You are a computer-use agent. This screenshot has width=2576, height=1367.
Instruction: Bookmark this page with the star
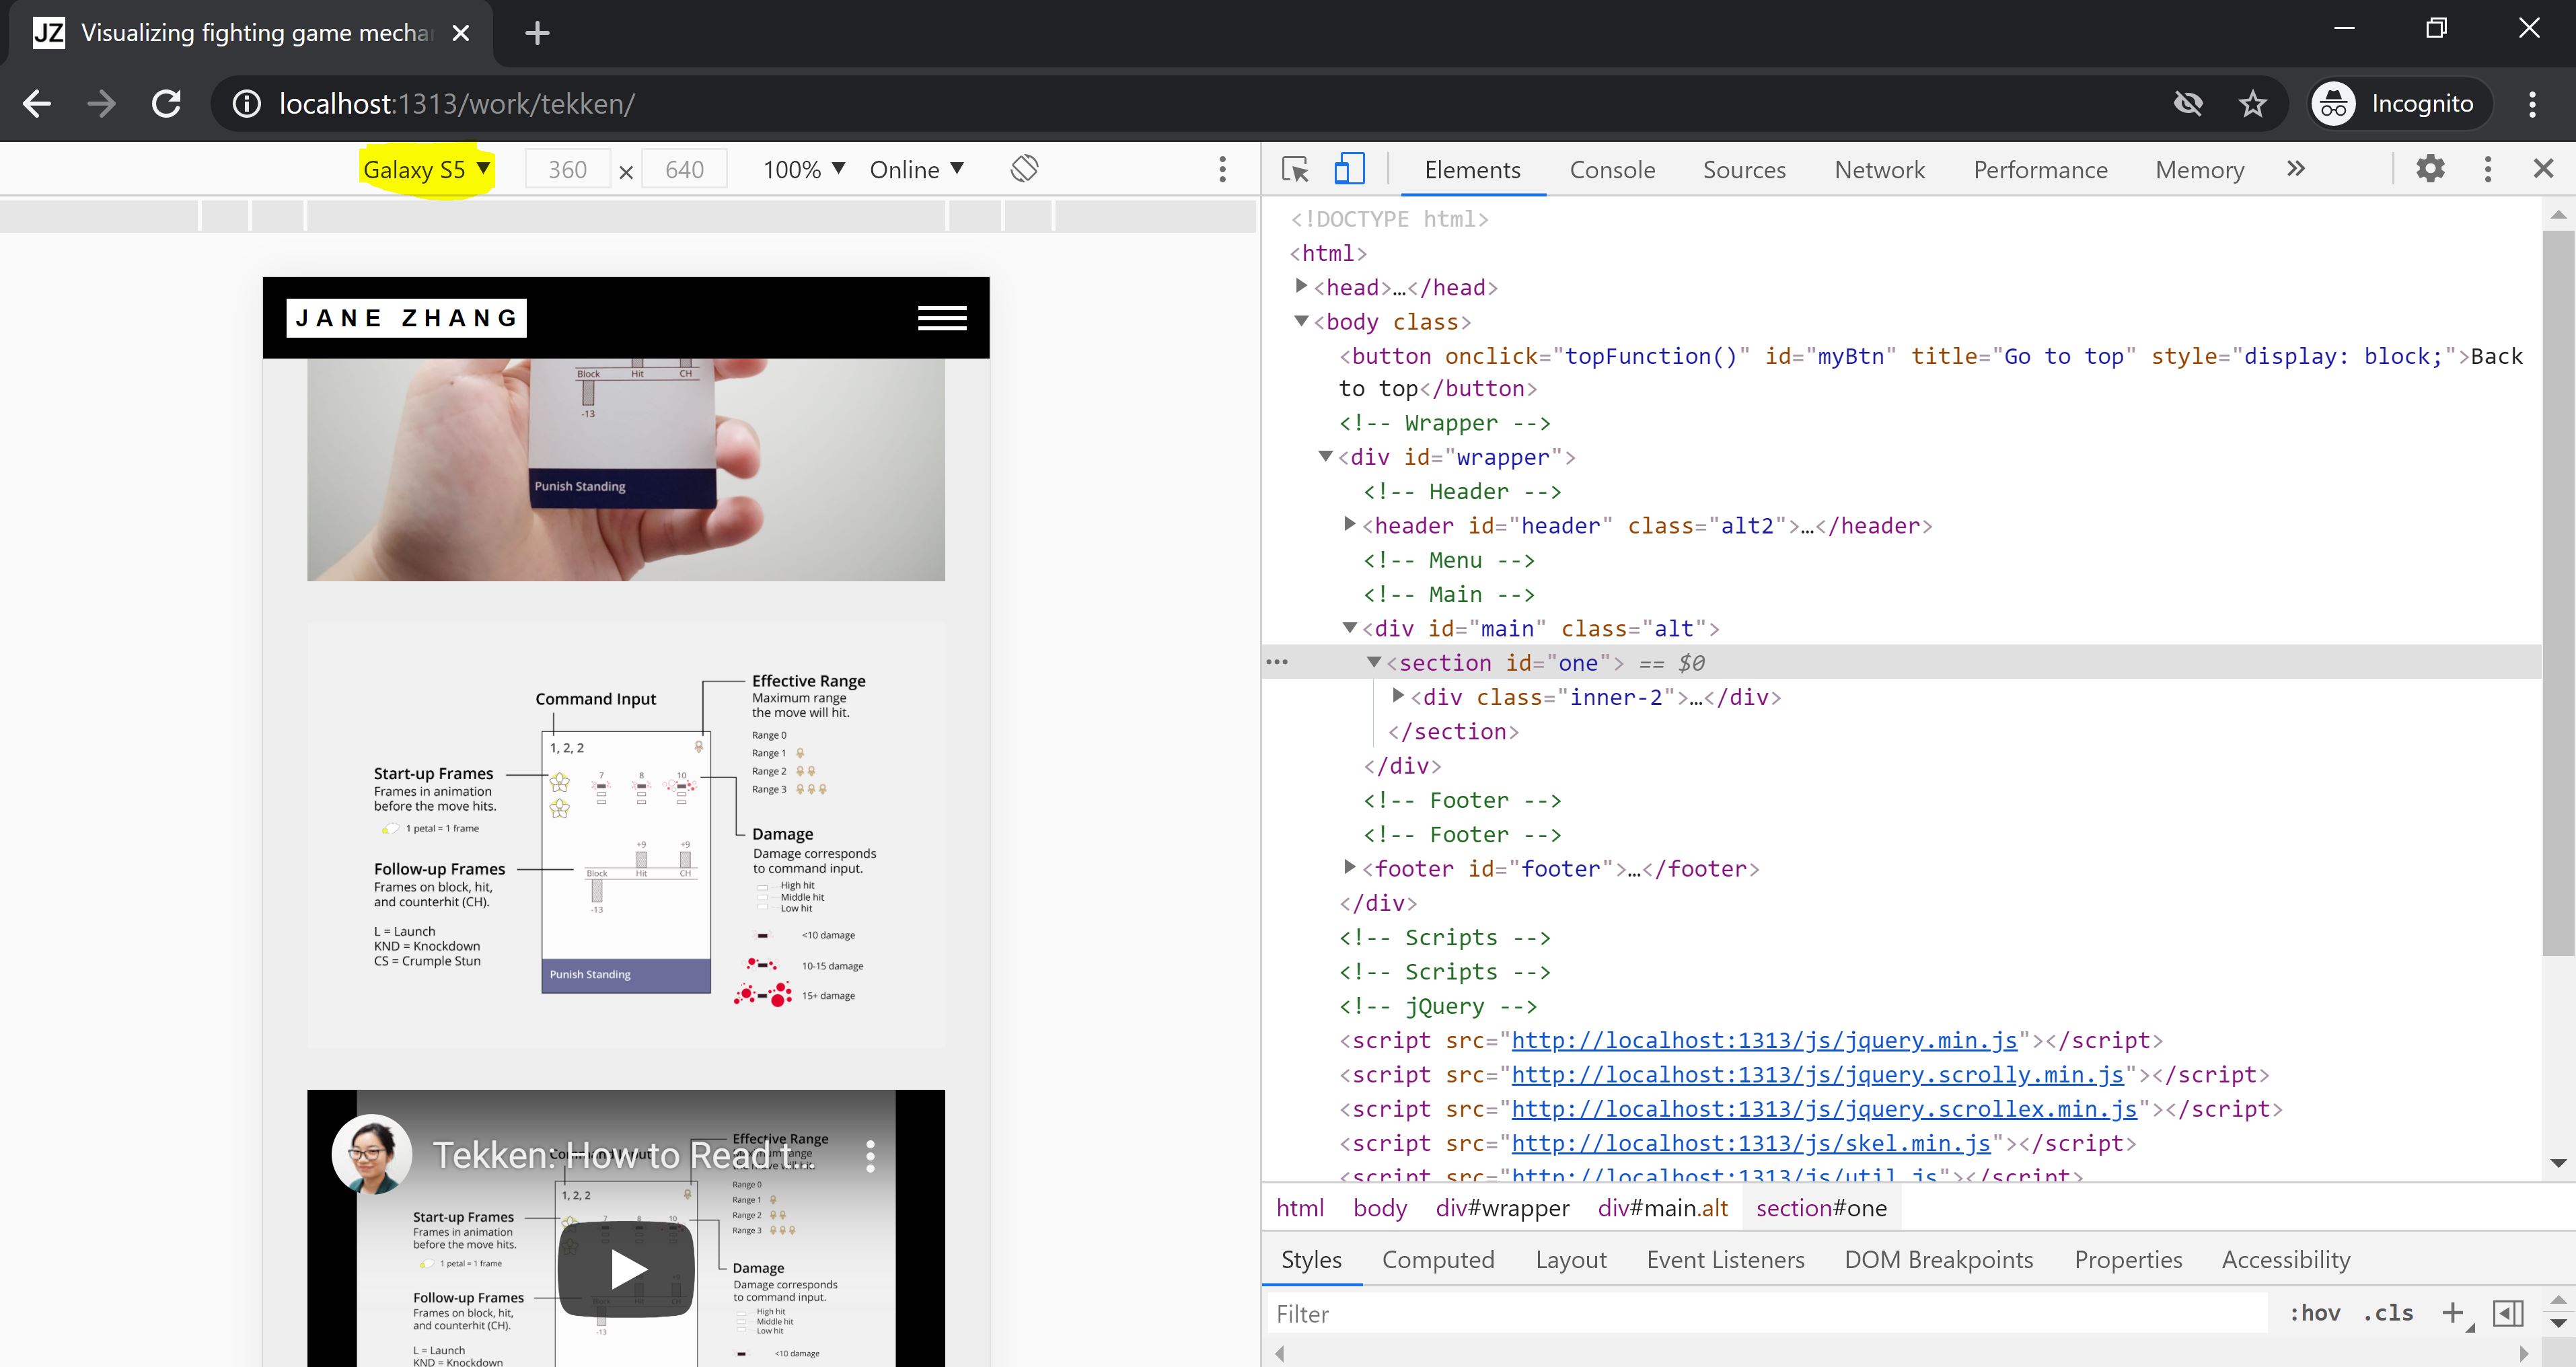tap(2252, 103)
